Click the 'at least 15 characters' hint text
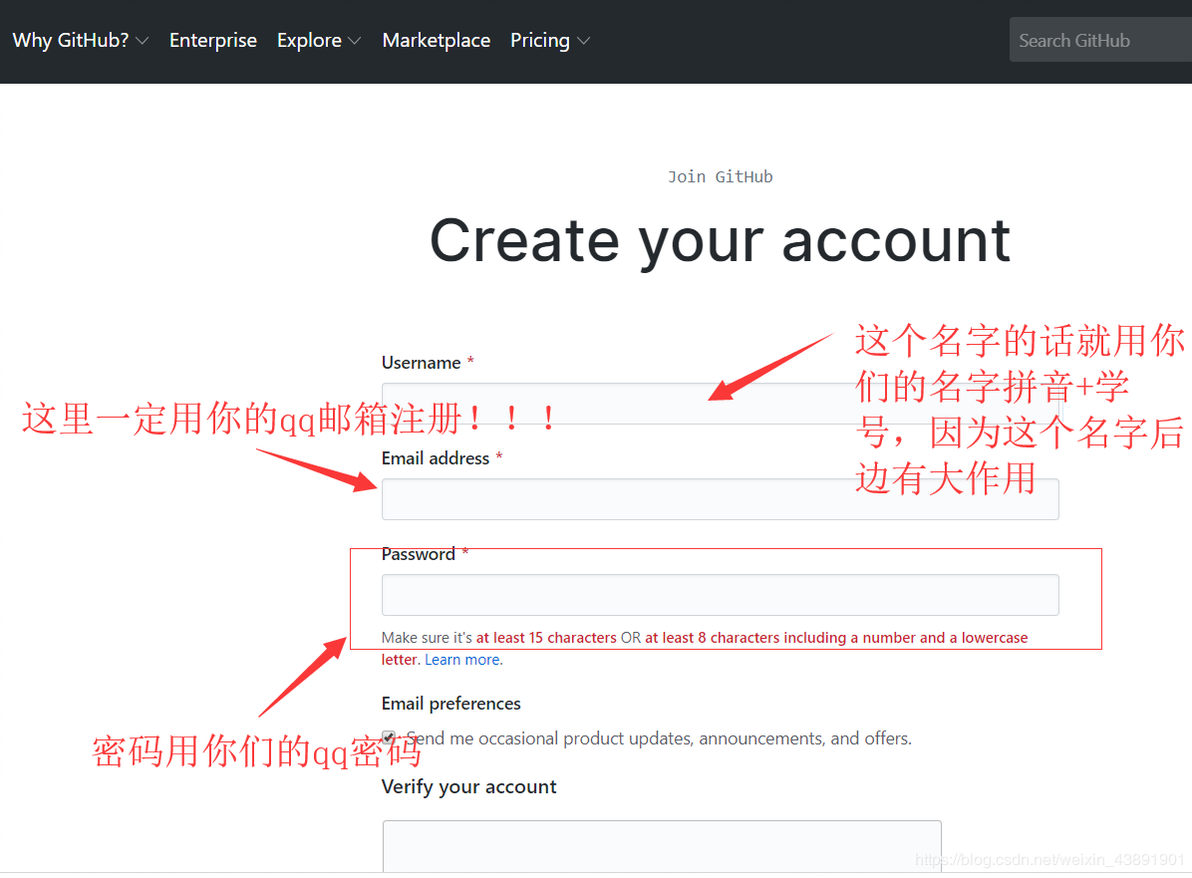The width and height of the screenshot is (1192, 878). coord(546,638)
